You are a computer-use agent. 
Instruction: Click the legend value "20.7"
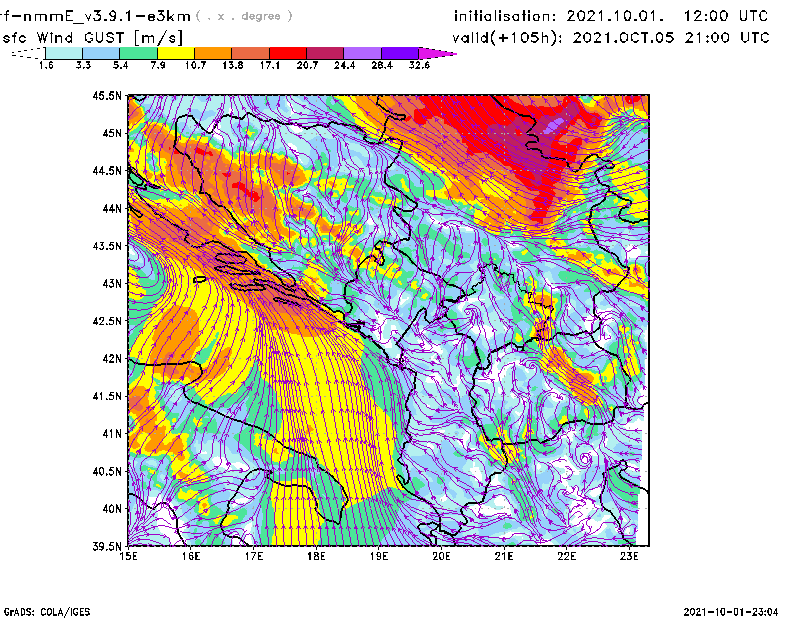tap(307, 65)
